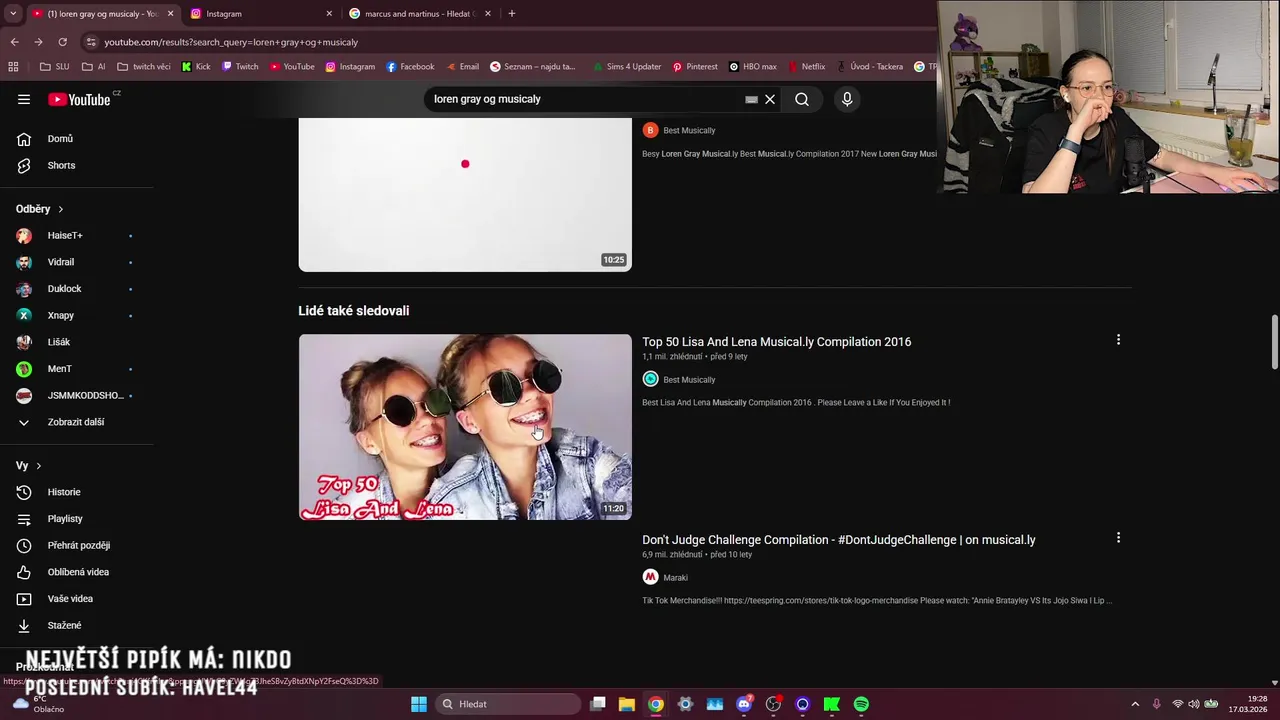Viewport: 1280px width, 720px height.
Task: Switch to marcus and martinus tab
Action: 418,14
